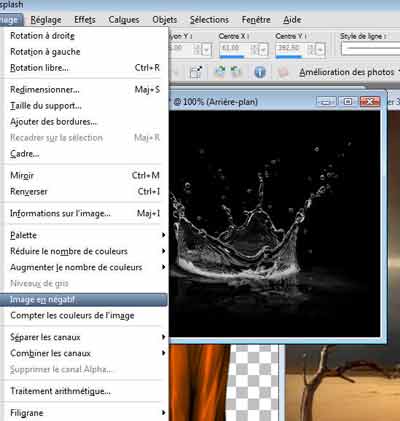Choose Rotation à droite
Screen dimensions: 400x421
coord(84,36)
